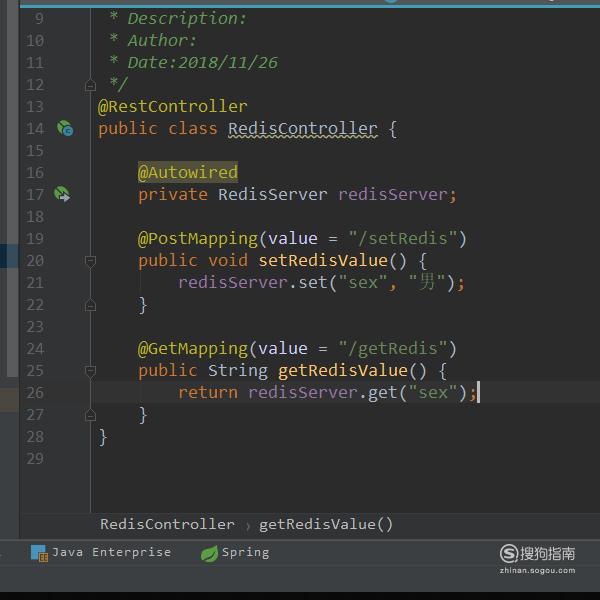Click the getRedisValue method name on line 25
The height and width of the screenshot is (600, 600).
[x=343, y=370]
